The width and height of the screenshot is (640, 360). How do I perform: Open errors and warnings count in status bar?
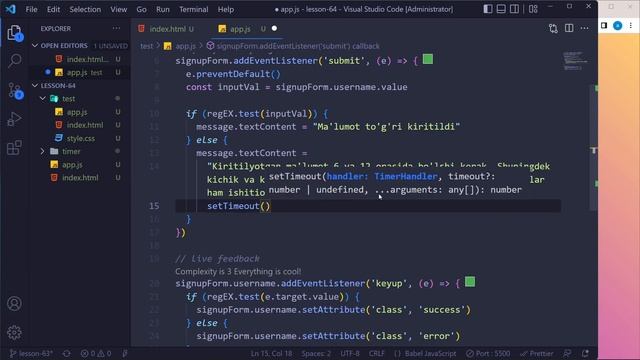click(x=96, y=353)
